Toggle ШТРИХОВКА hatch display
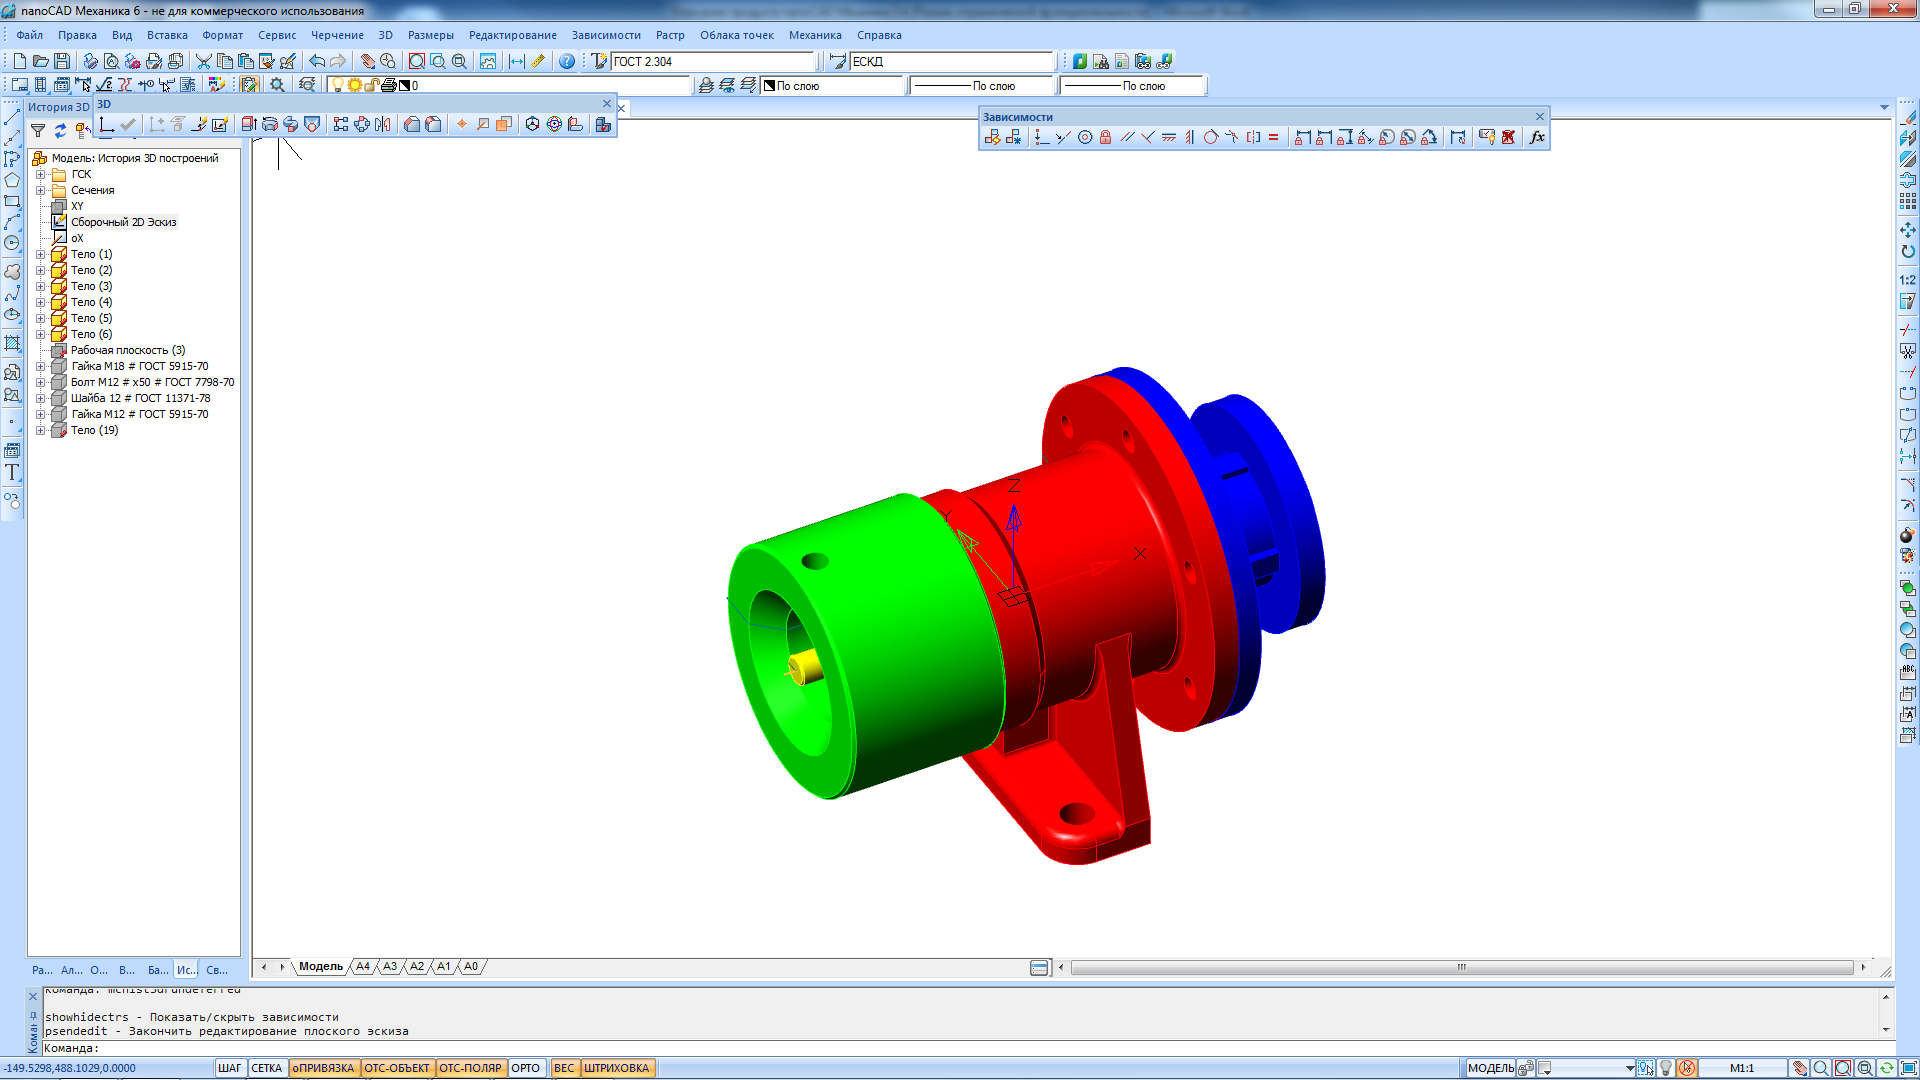This screenshot has width=1920, height=1080. point(616,1068)
